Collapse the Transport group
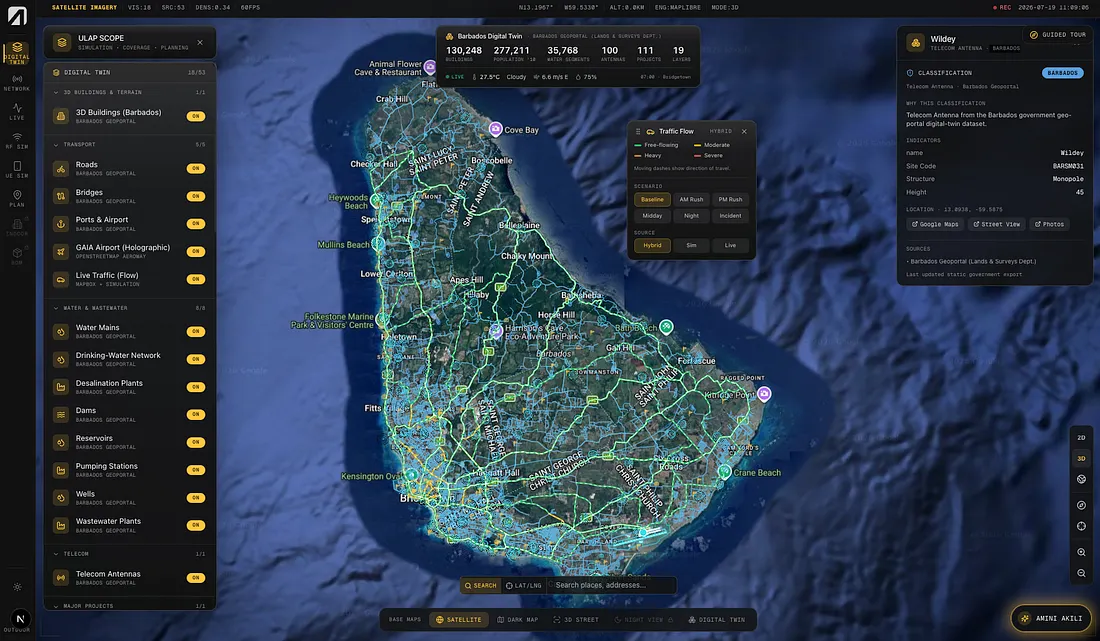1100x641 pixels. (x=129, y=144)
